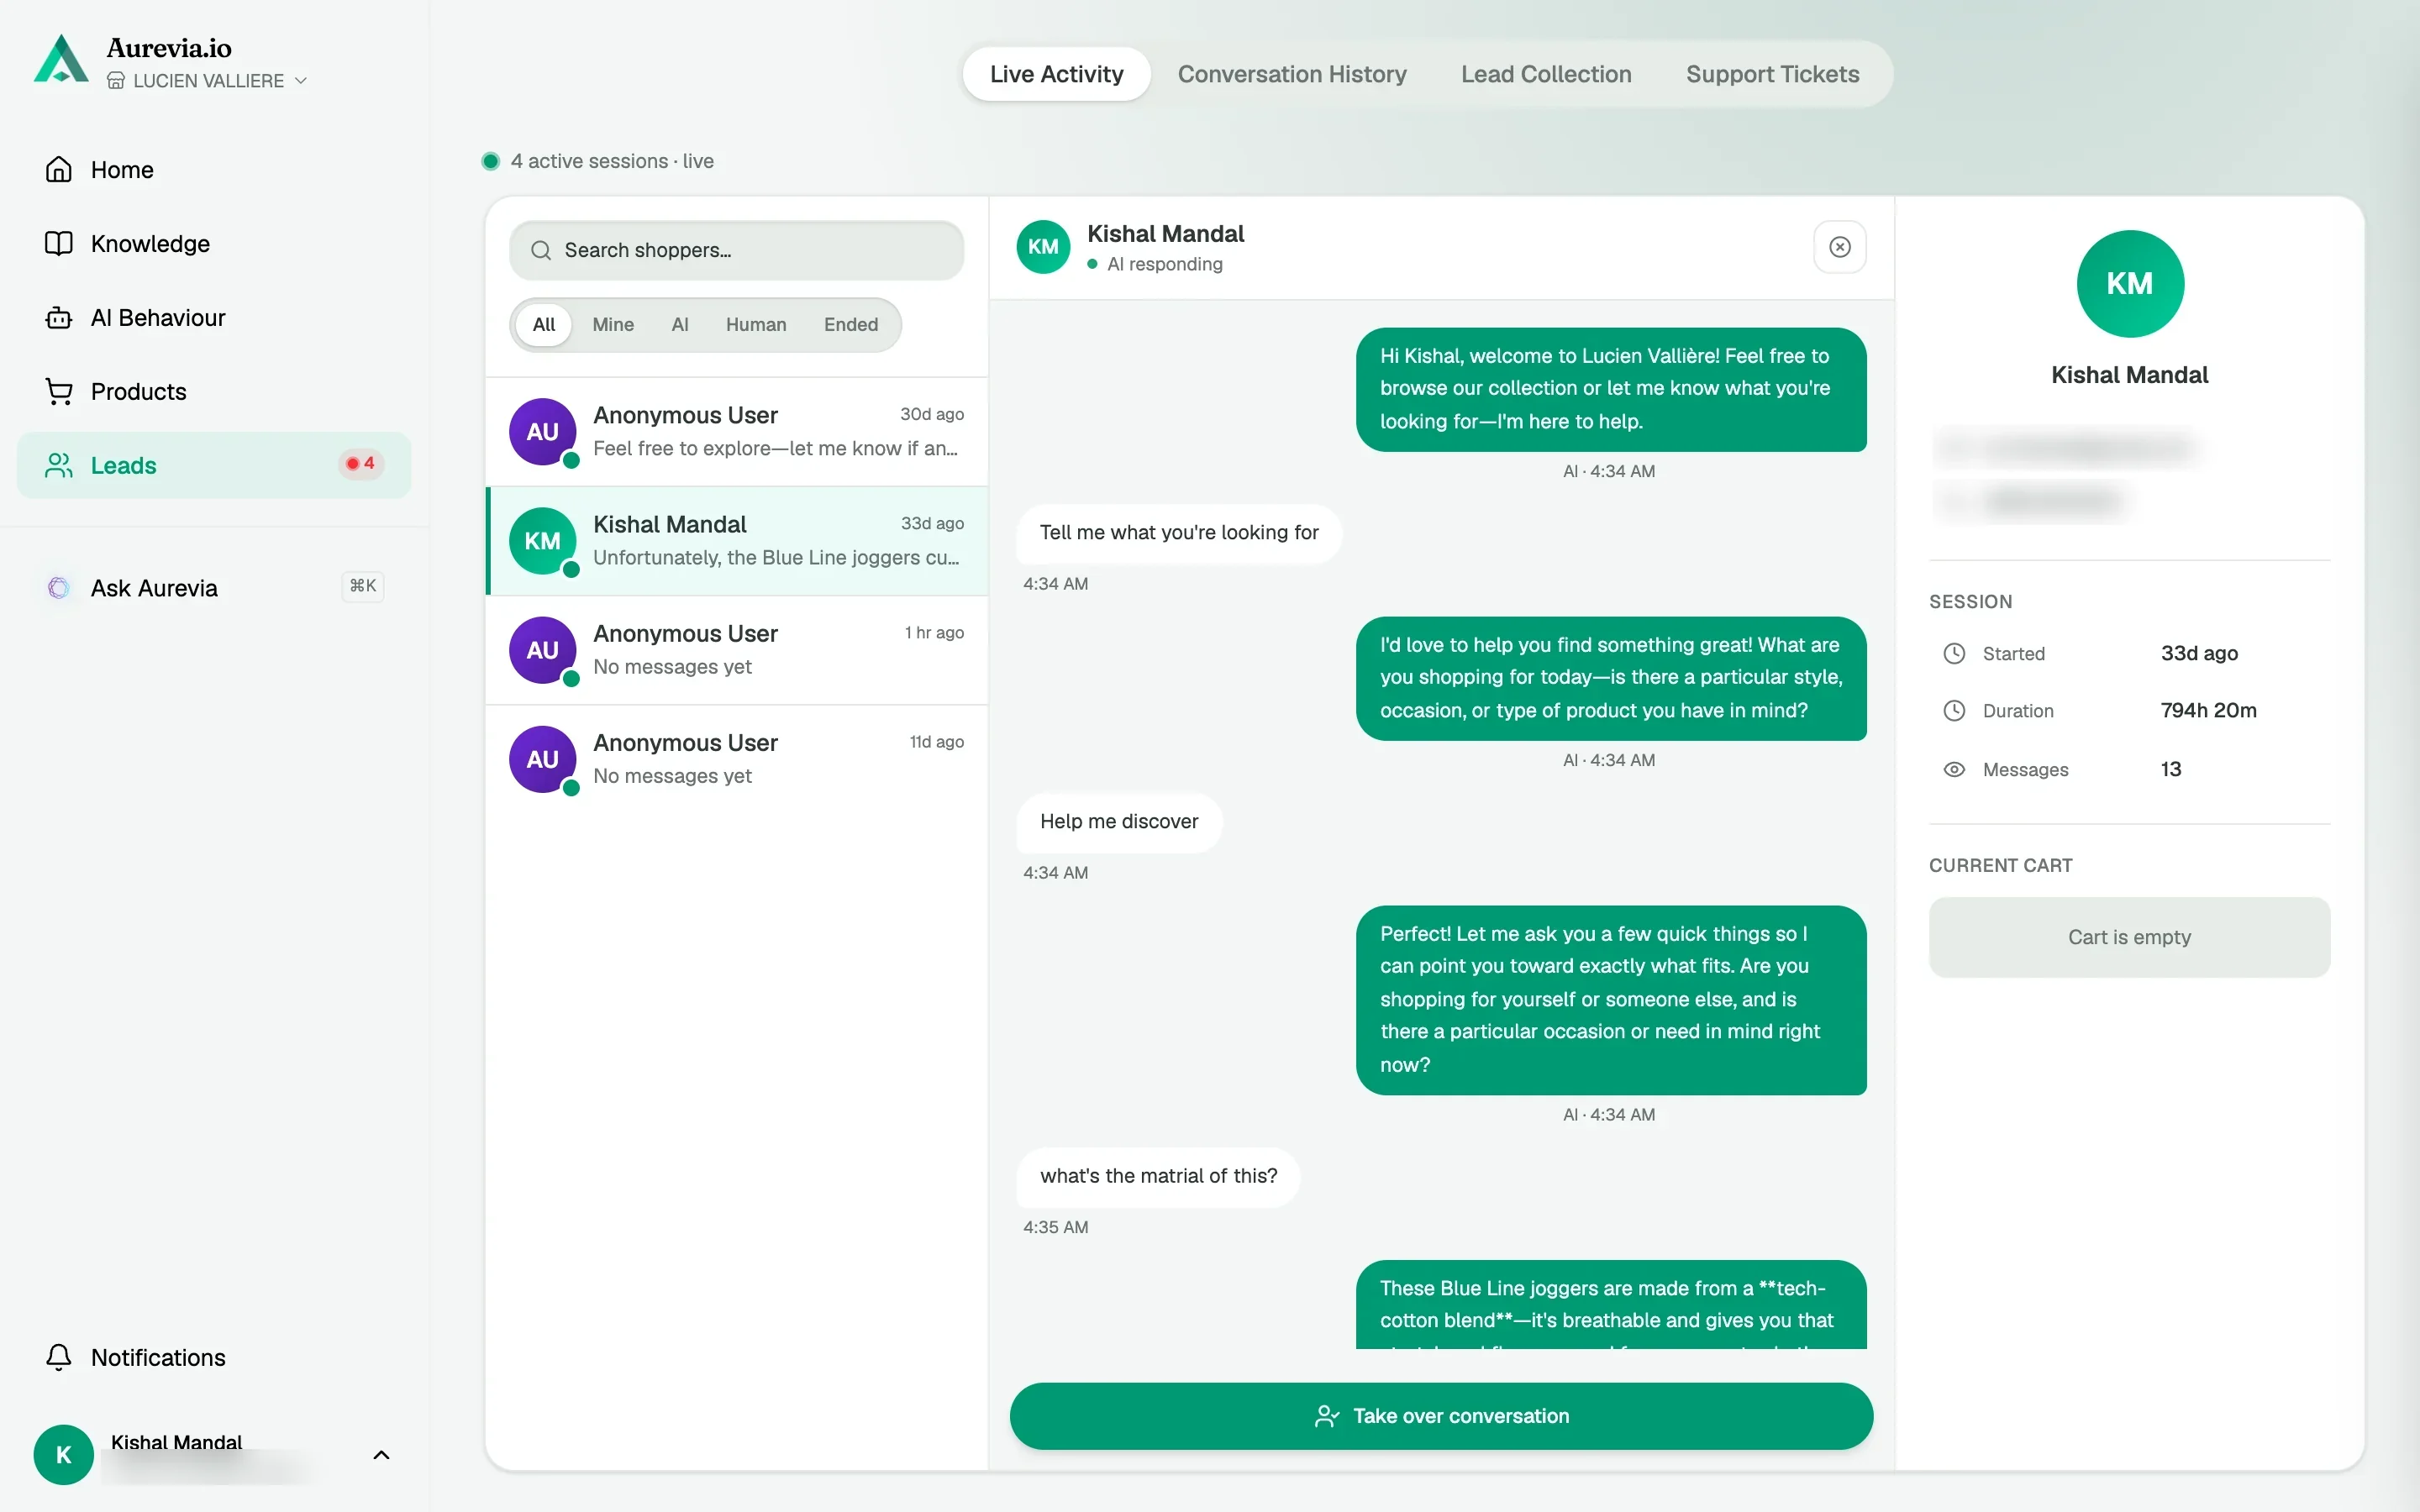Open Ask Aurevia from sidebar
The width and height of the screenshot is (2420, 1512).
(x=214, y=587)
